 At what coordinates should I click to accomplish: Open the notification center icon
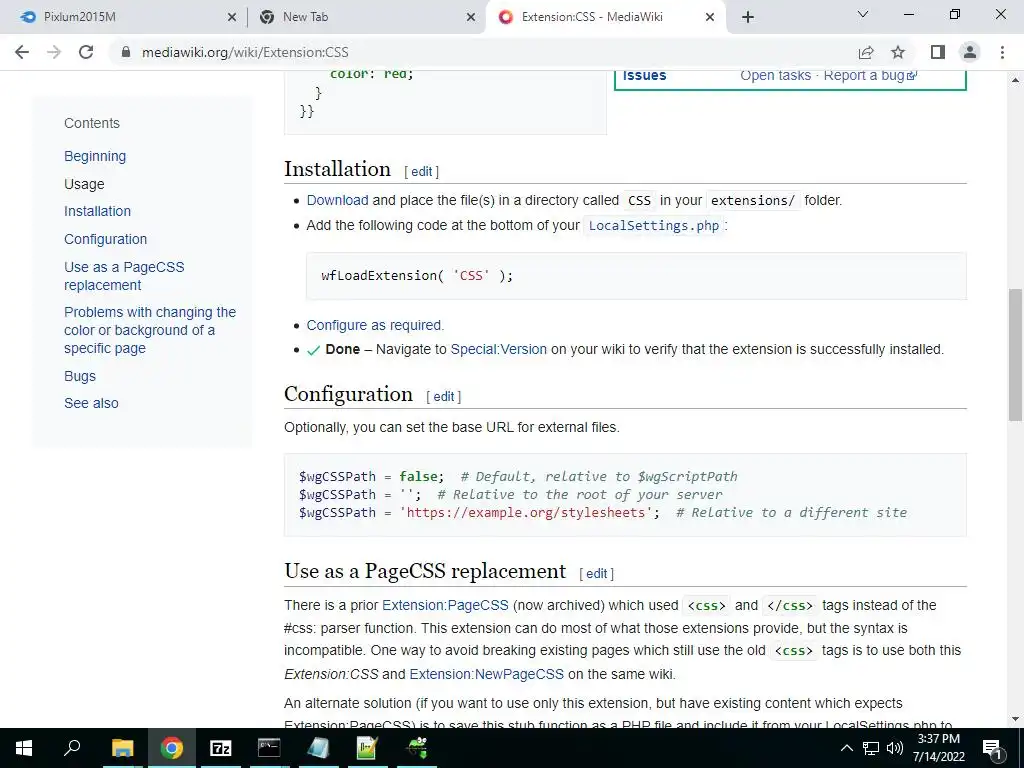click(991, 748)
